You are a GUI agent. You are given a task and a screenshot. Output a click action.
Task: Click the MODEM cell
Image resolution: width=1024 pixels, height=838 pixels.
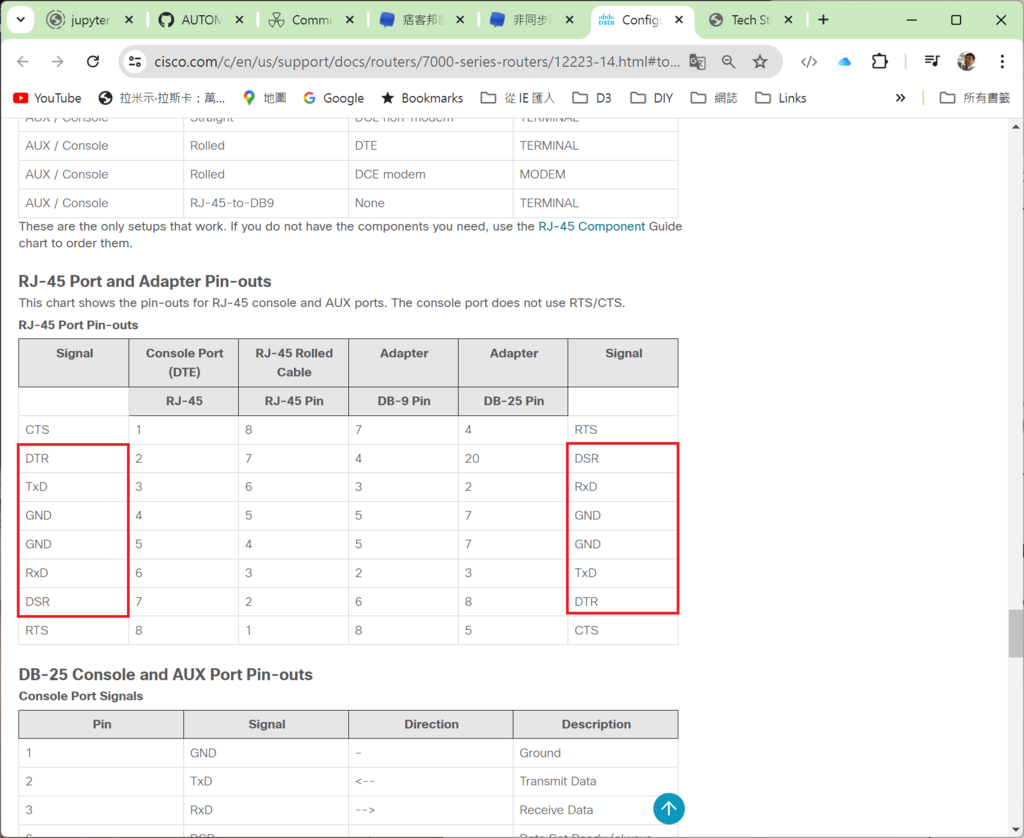click(595, 174)
